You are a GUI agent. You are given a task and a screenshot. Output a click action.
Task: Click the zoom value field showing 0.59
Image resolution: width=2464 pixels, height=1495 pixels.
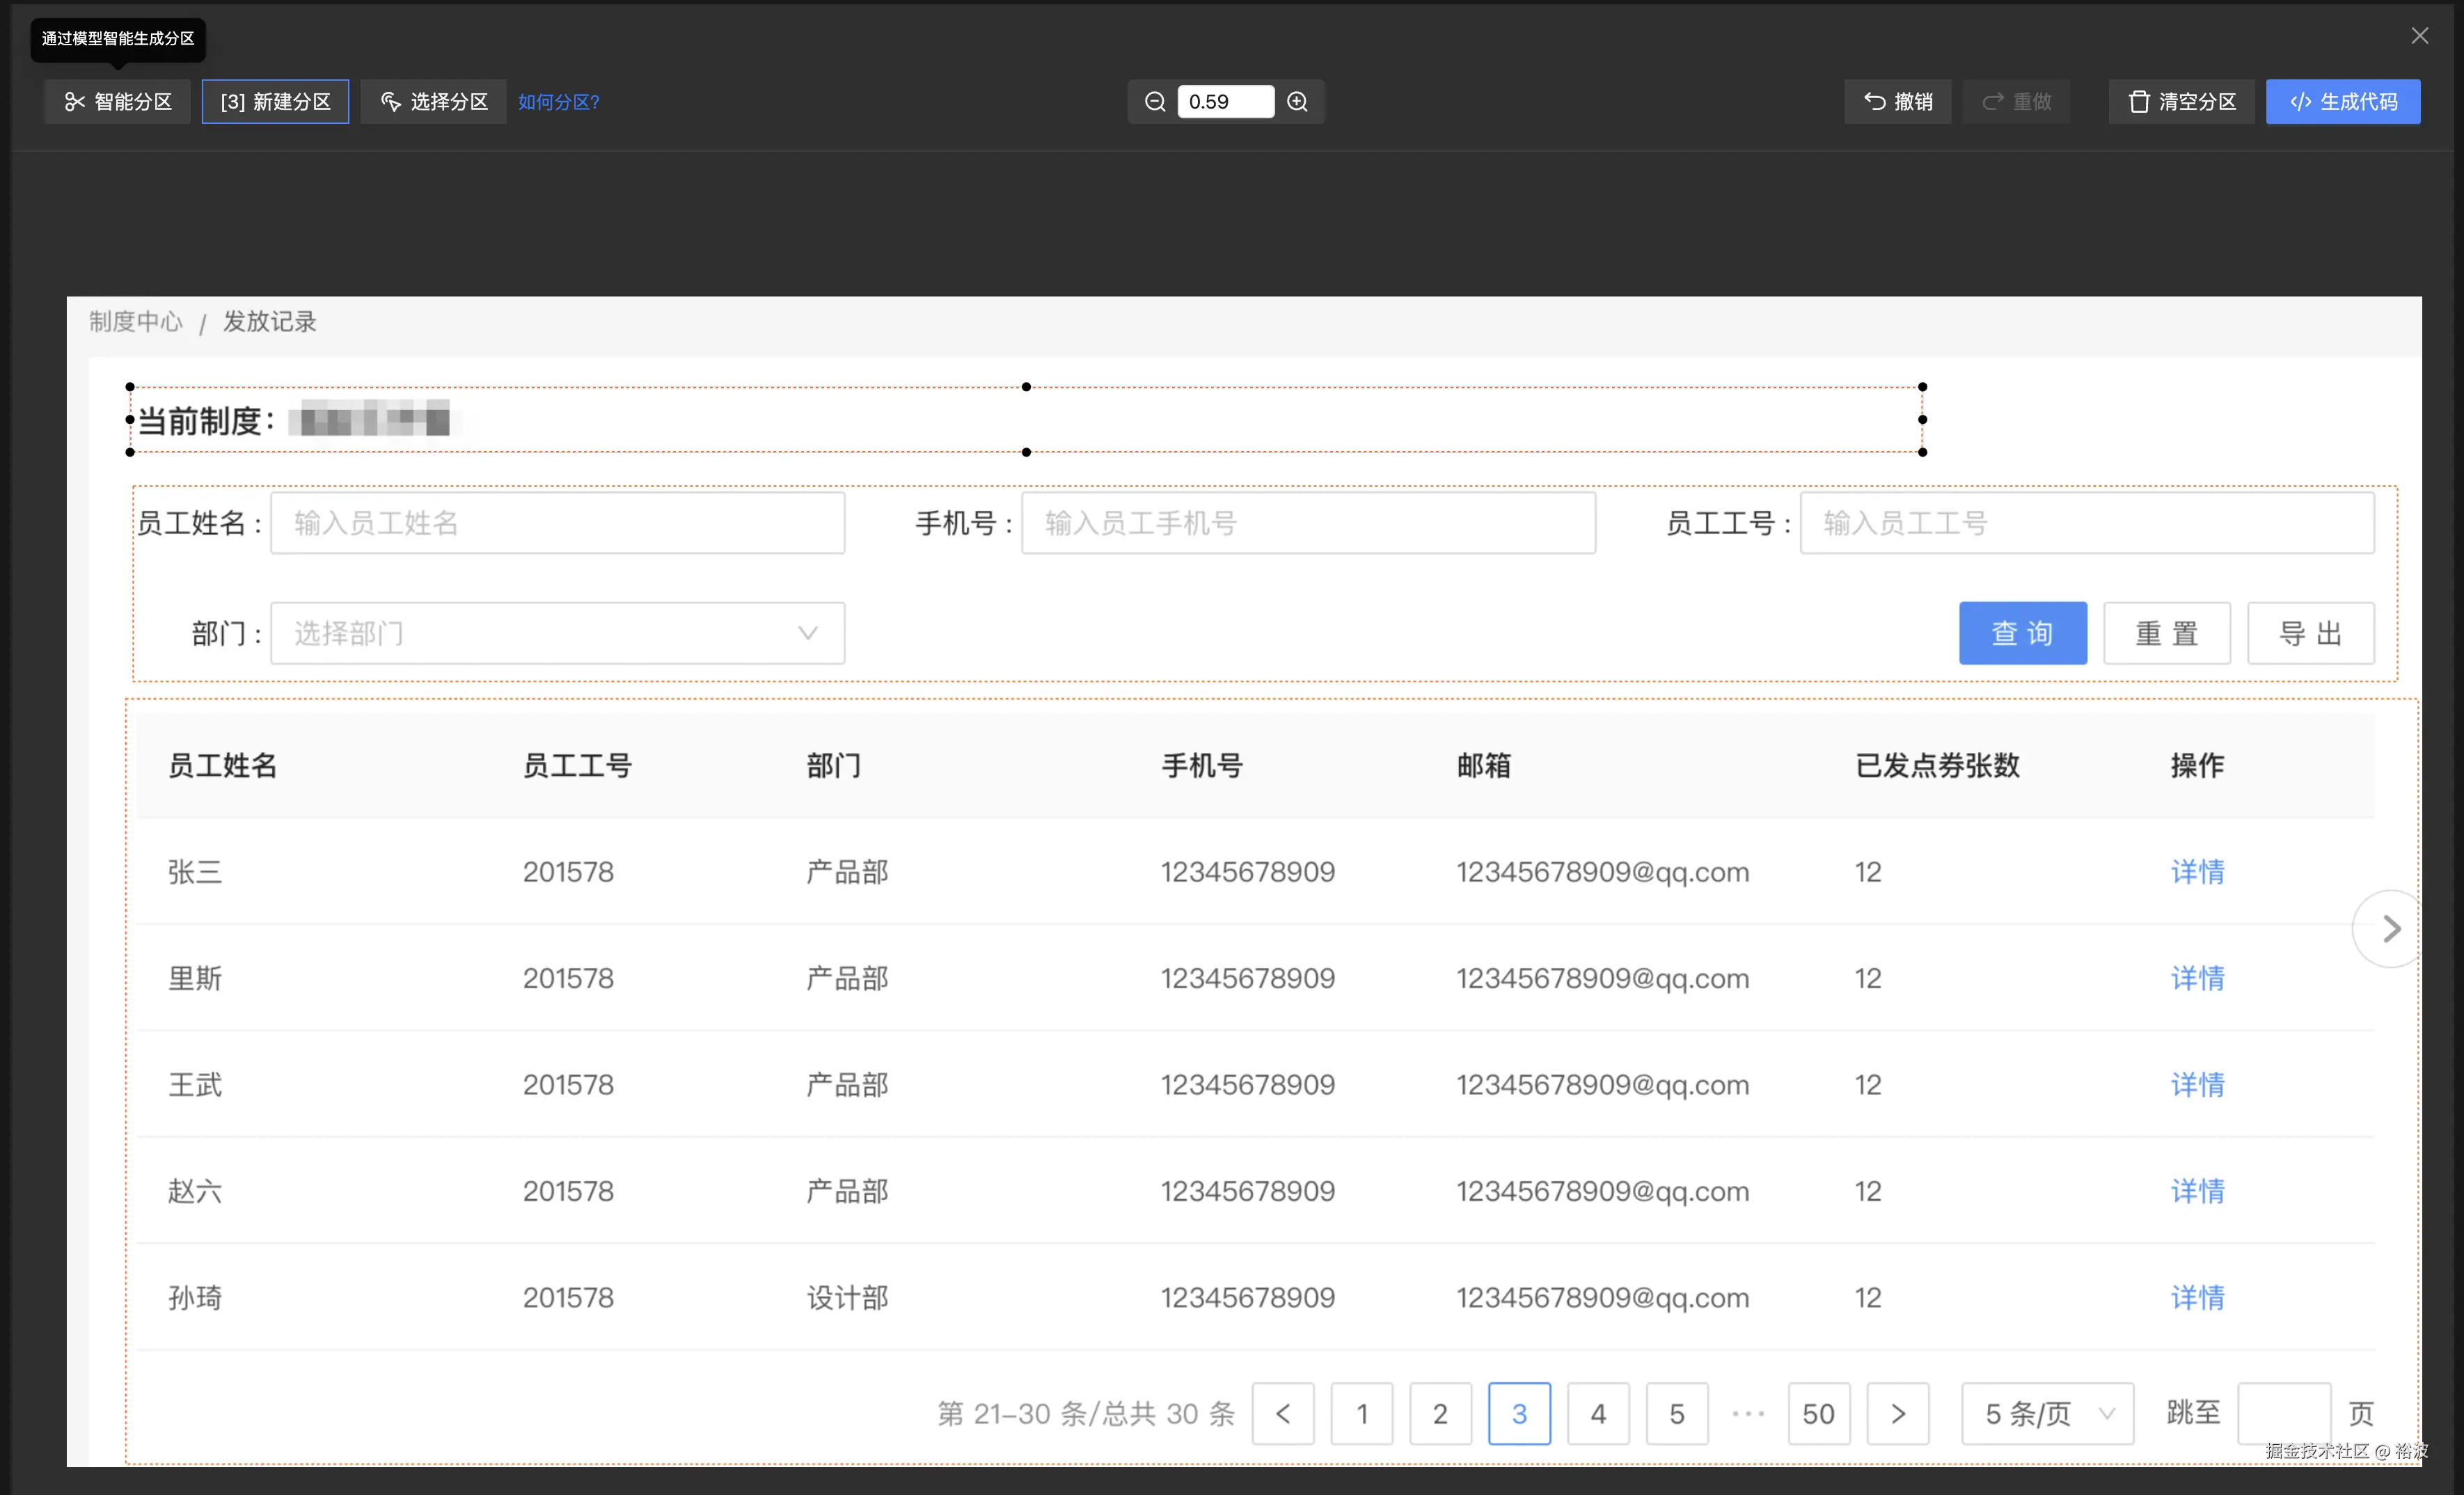tap(1225, 102)
